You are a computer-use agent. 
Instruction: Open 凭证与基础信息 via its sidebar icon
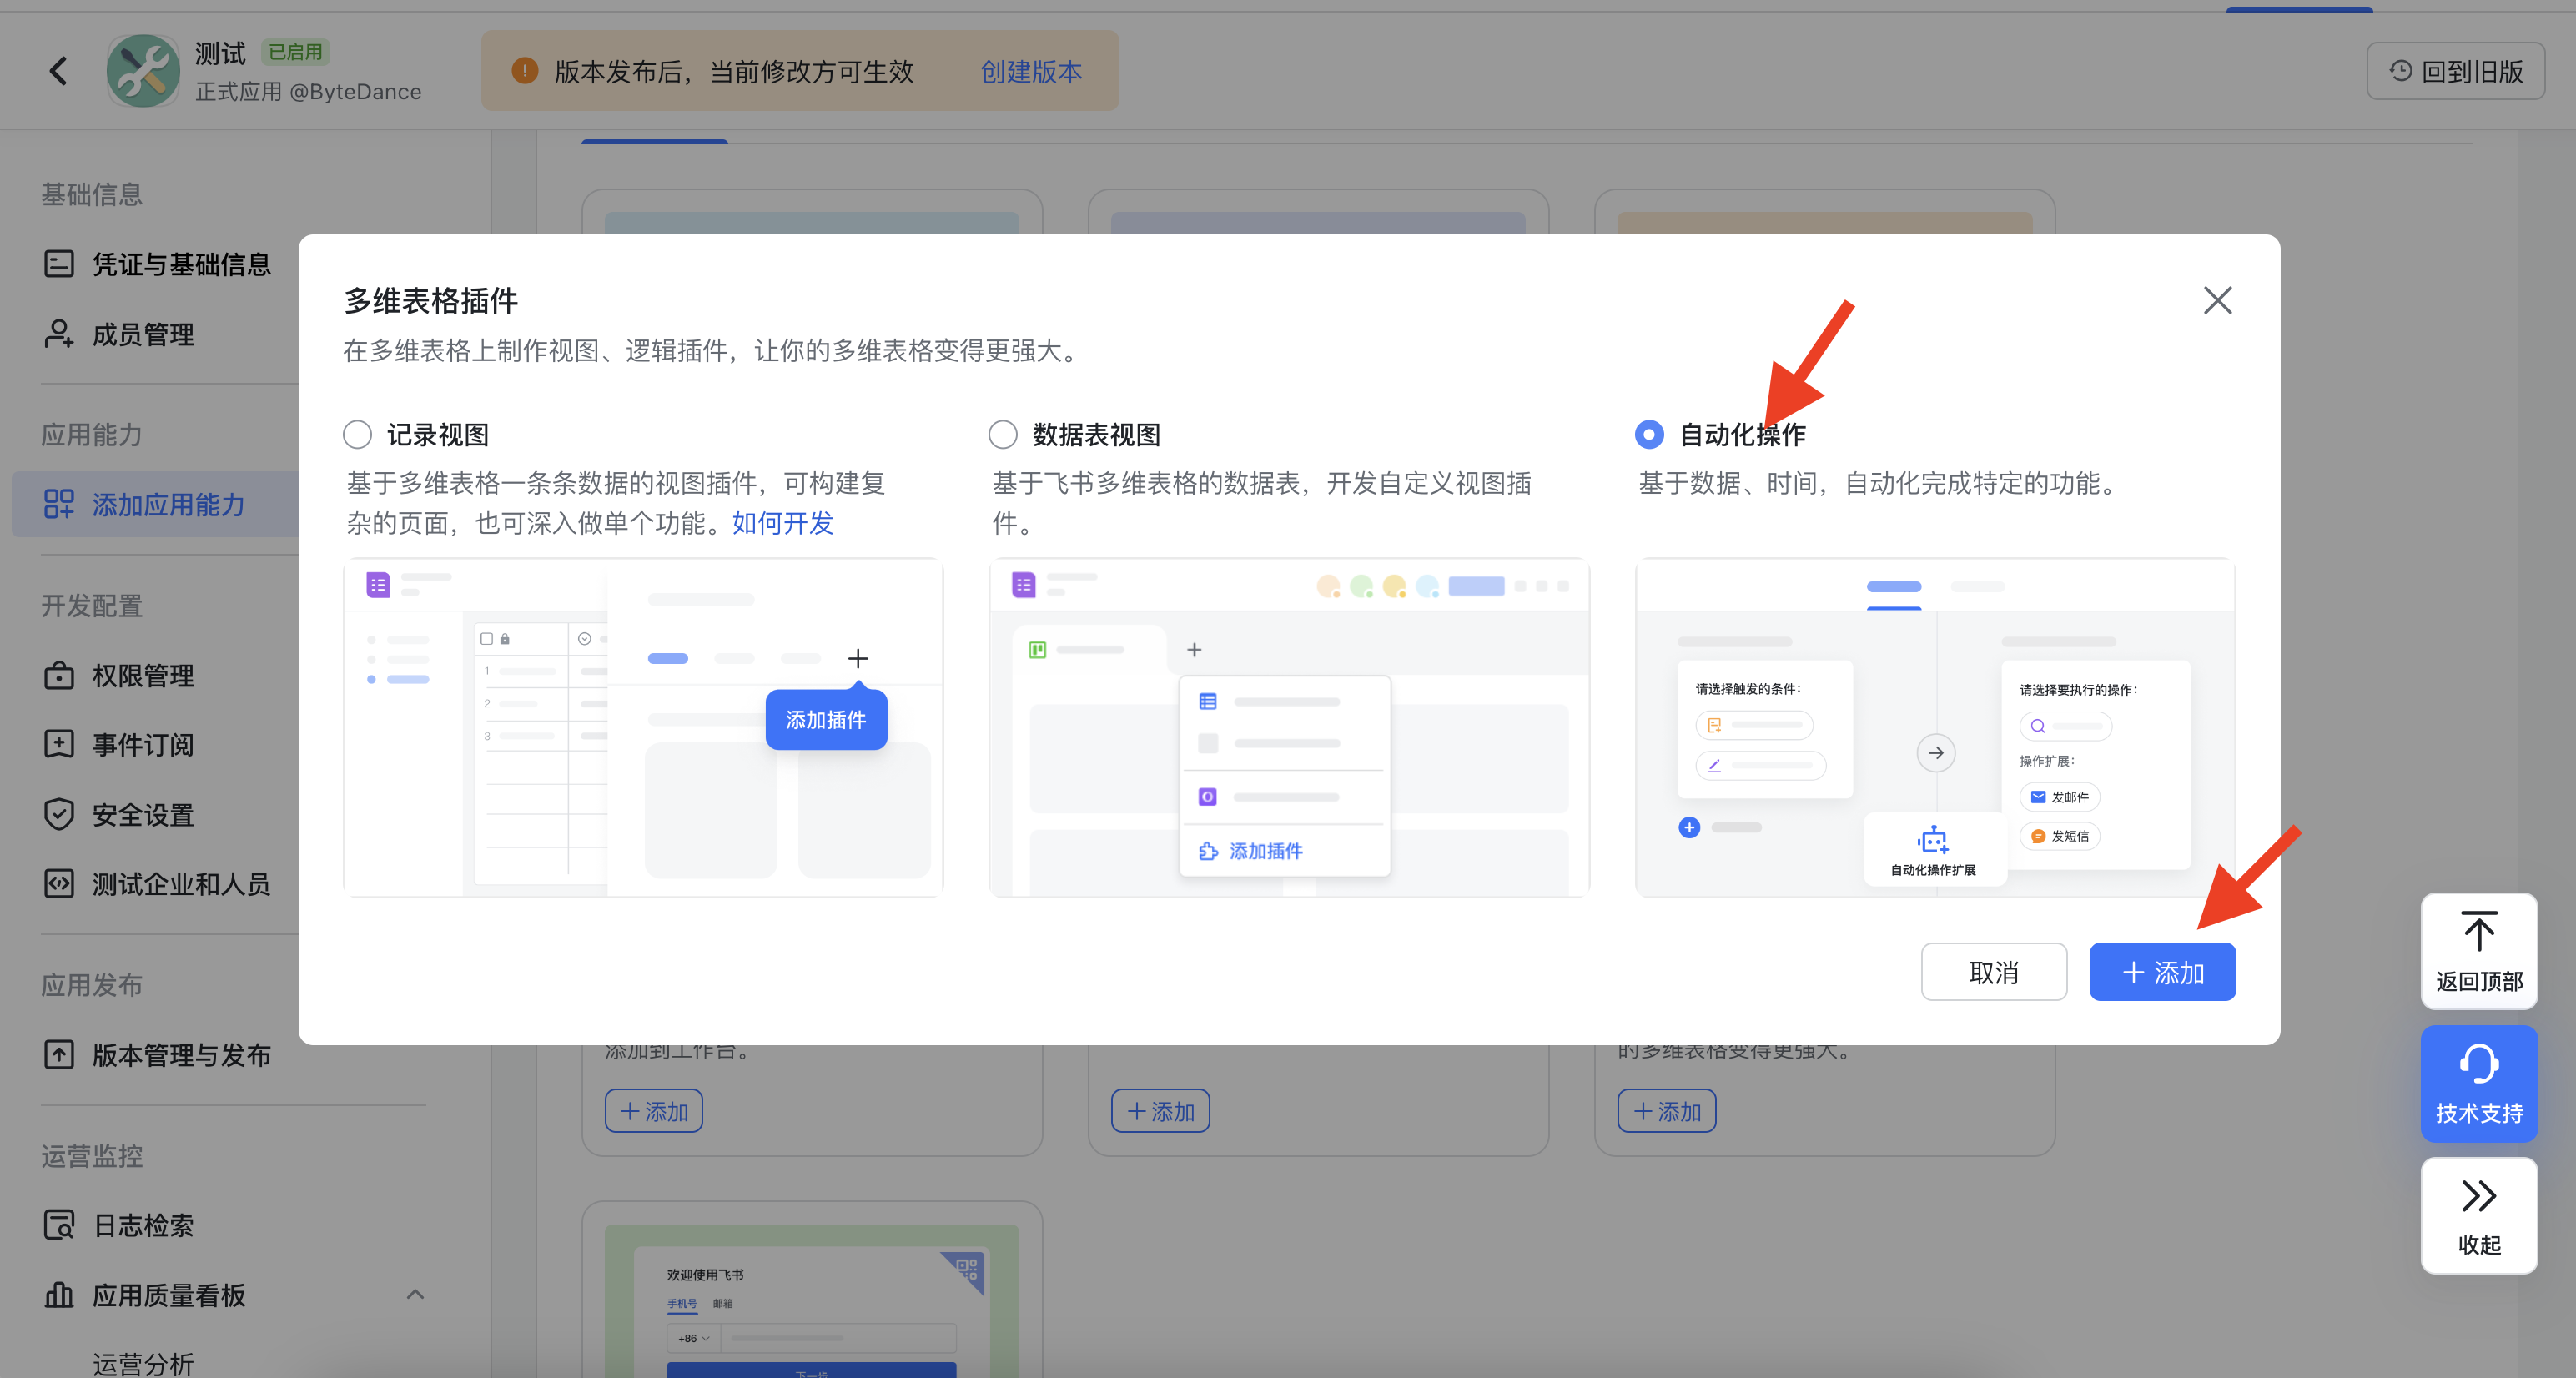click(x=59, y=263)
